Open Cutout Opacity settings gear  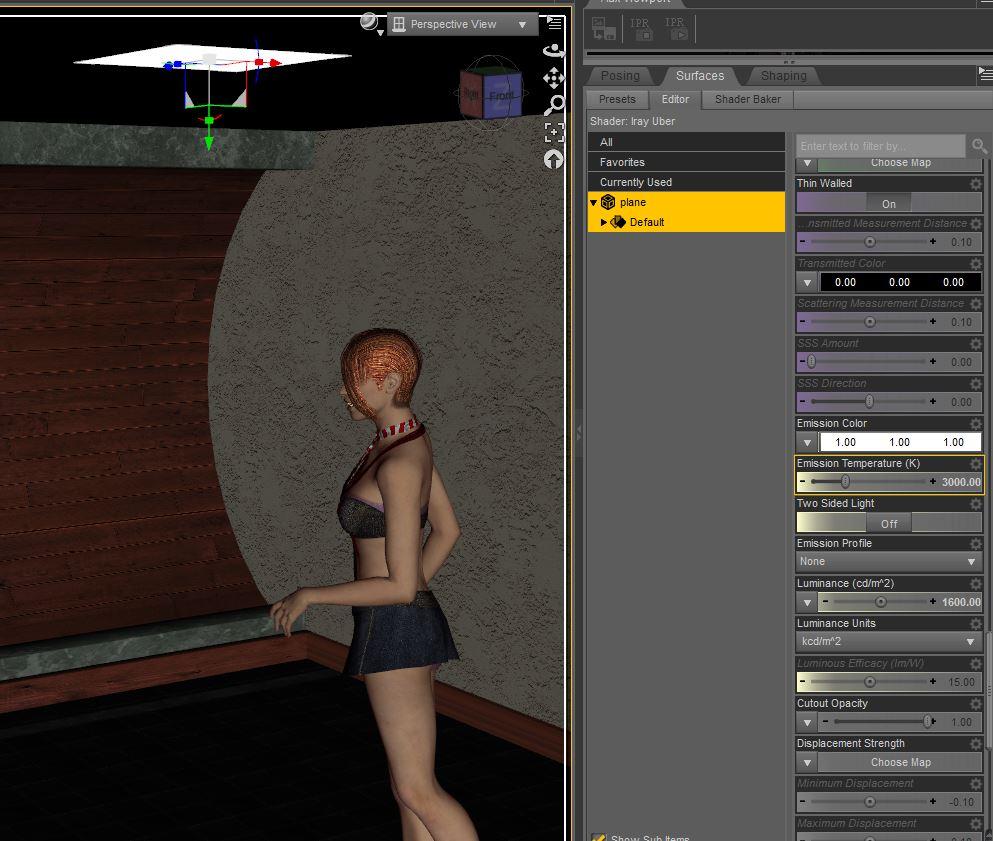point(976,704)
